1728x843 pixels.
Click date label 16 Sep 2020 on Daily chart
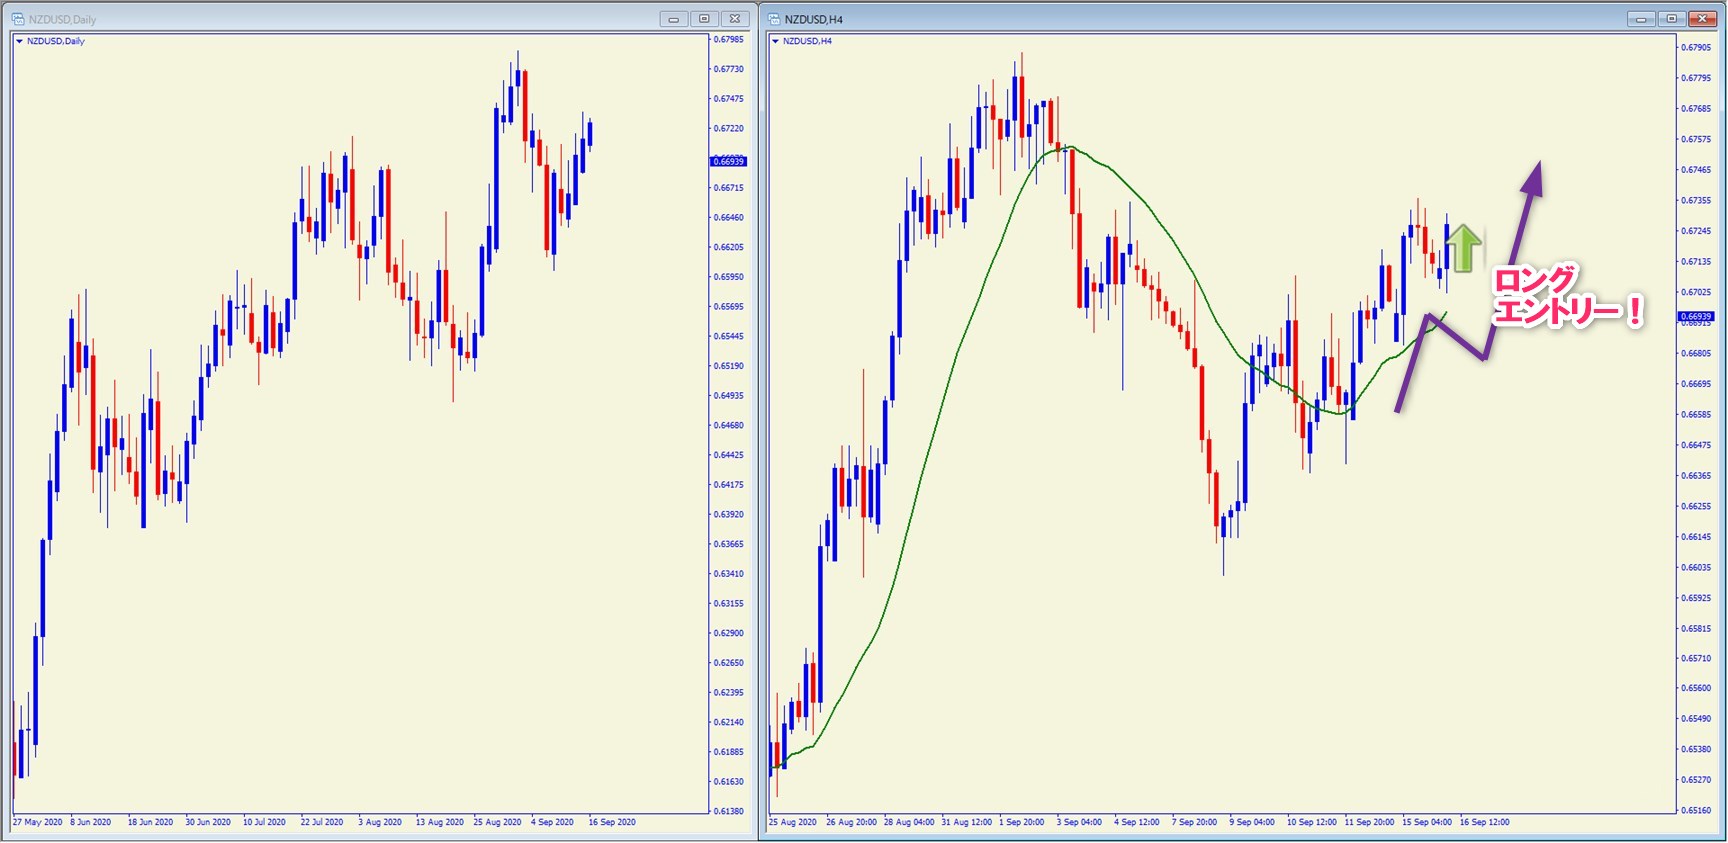[x=612, y=822]
